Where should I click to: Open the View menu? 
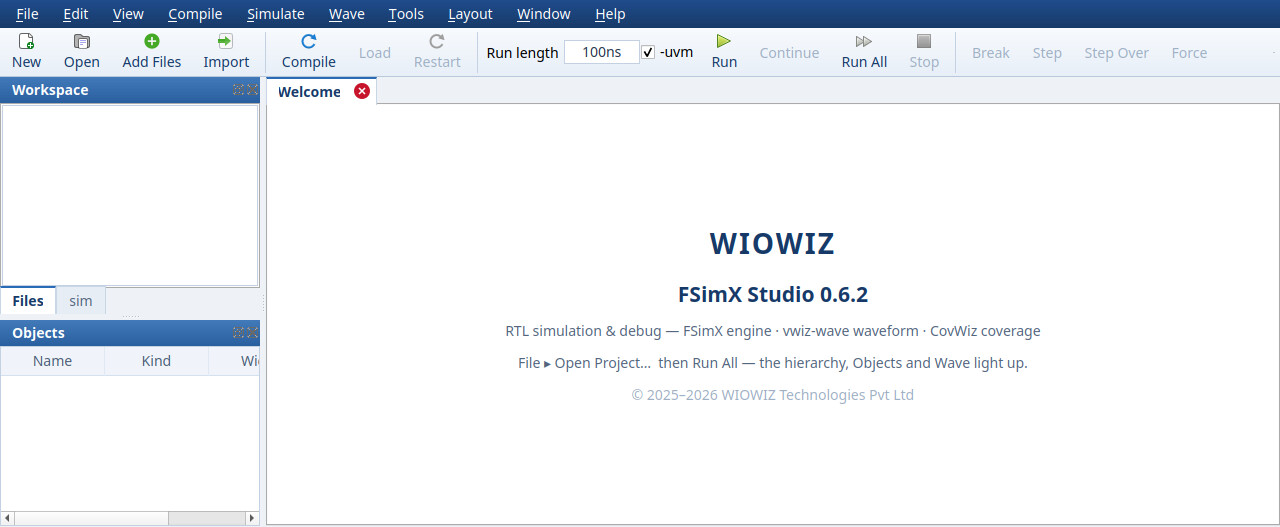128,14
